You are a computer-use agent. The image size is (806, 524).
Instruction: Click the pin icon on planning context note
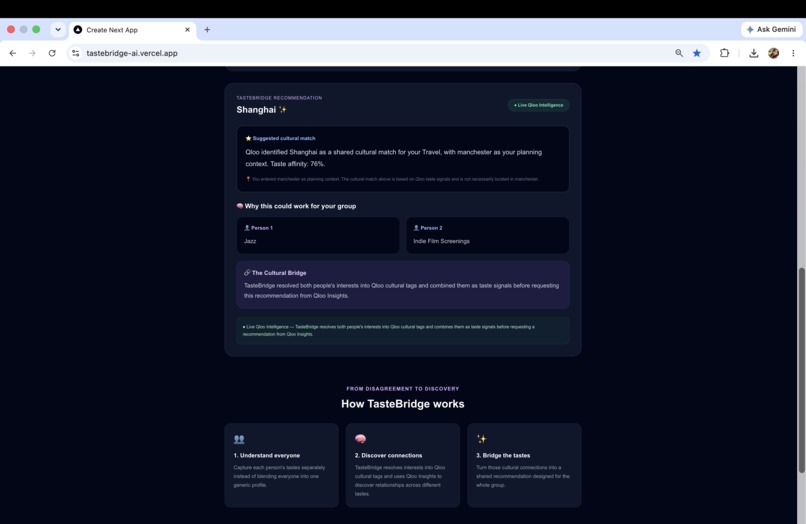point(248,179)
